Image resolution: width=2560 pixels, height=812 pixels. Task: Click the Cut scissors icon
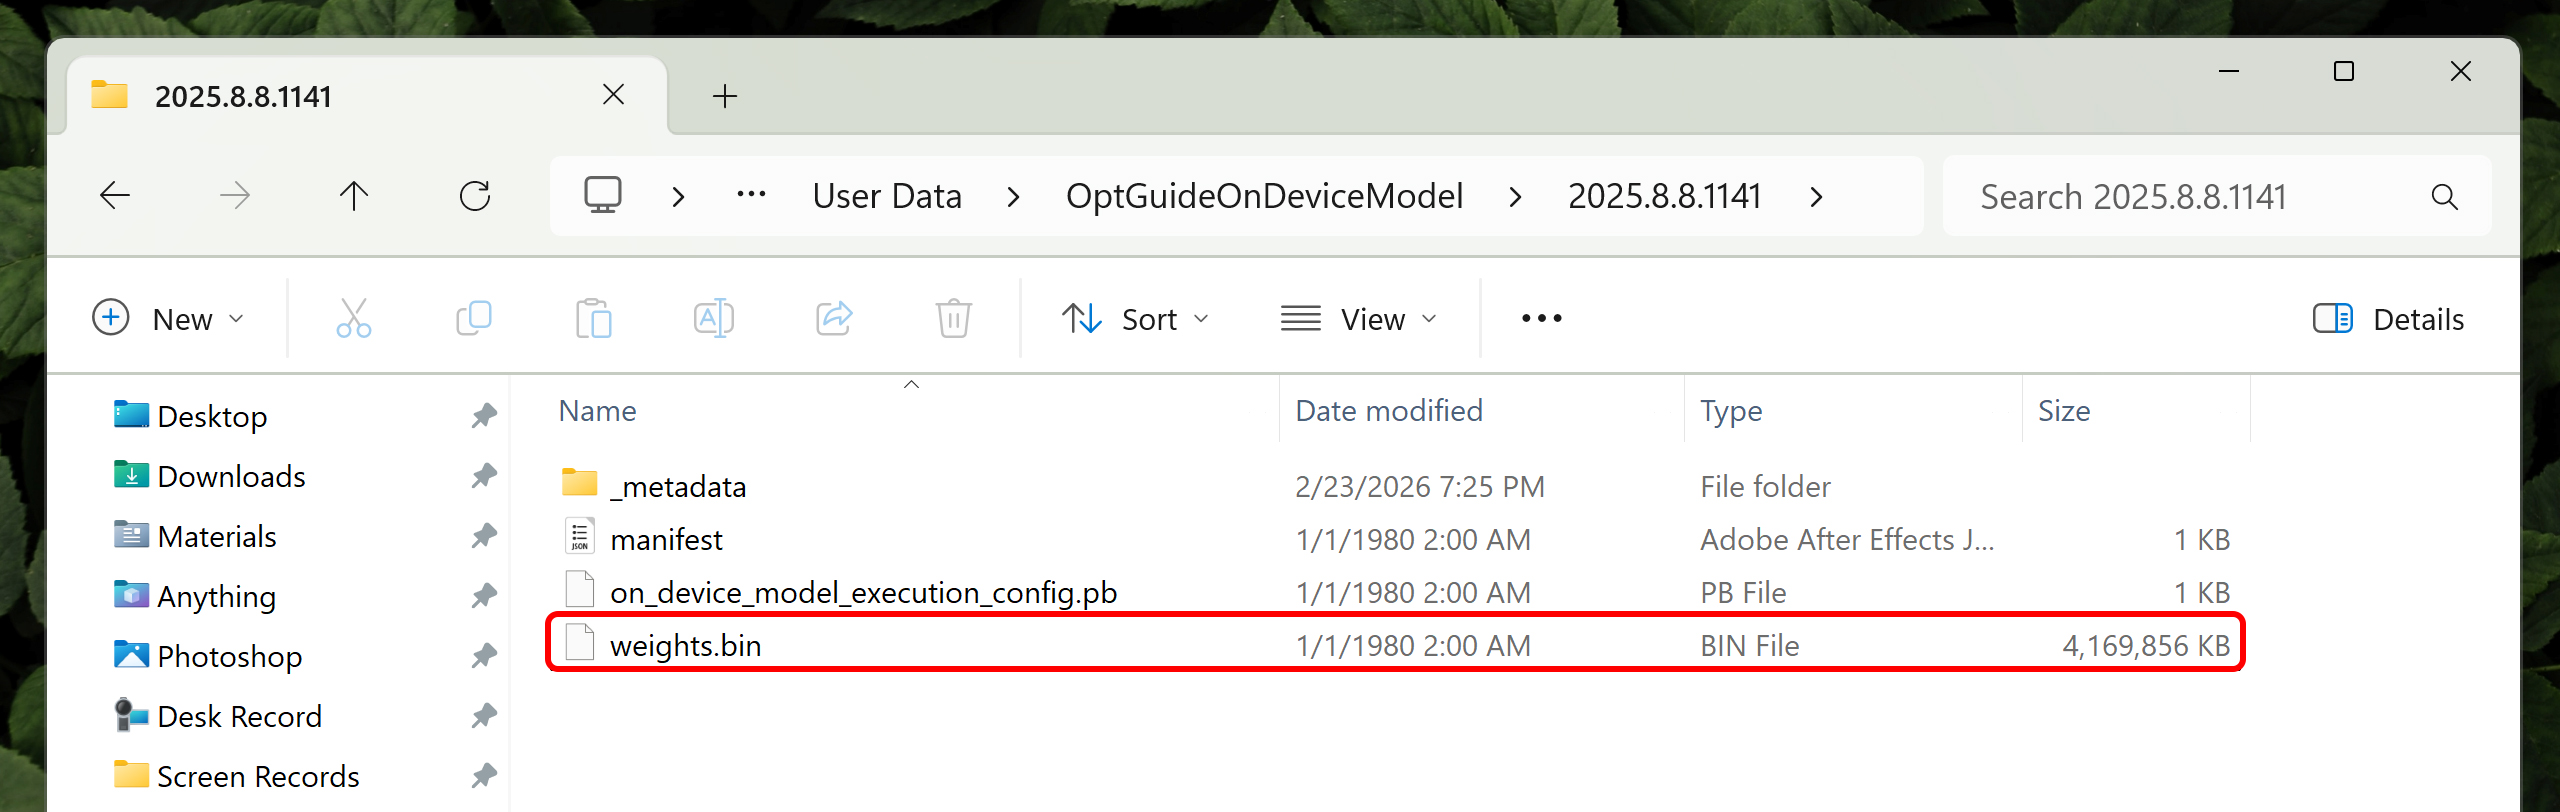coord(354,319)
